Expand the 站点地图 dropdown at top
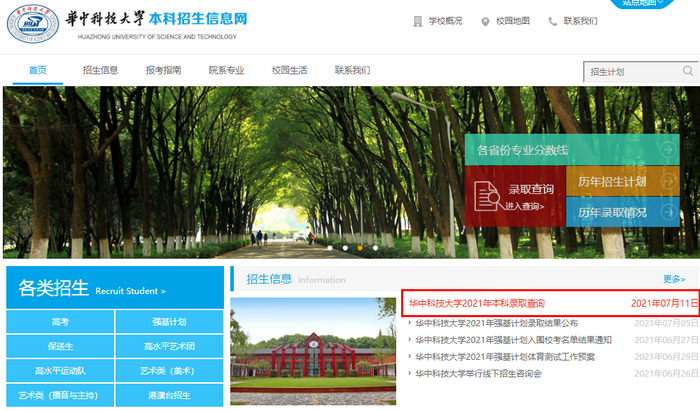 pyautogui.click(x=643, y=3)
